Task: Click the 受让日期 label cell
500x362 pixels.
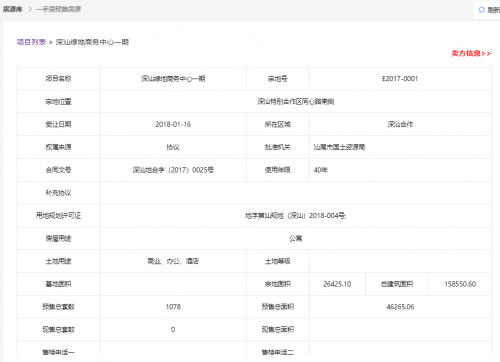Action: (x=58, y=124)
